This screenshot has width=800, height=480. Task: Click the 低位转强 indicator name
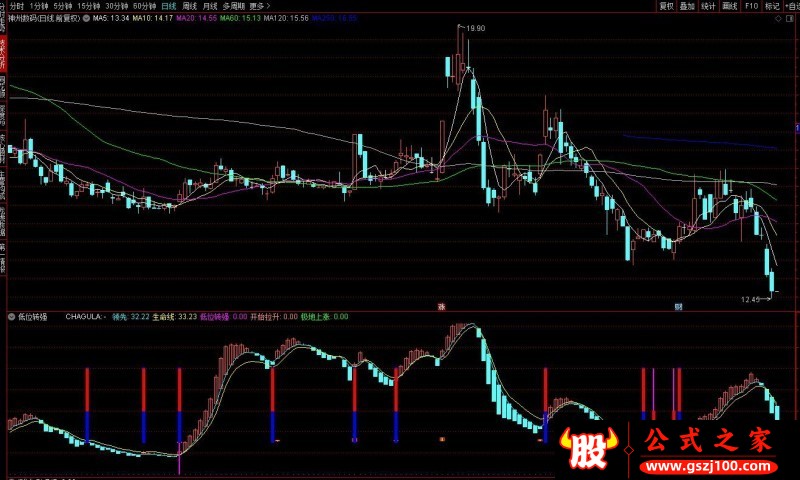click(x=33, y=317)
